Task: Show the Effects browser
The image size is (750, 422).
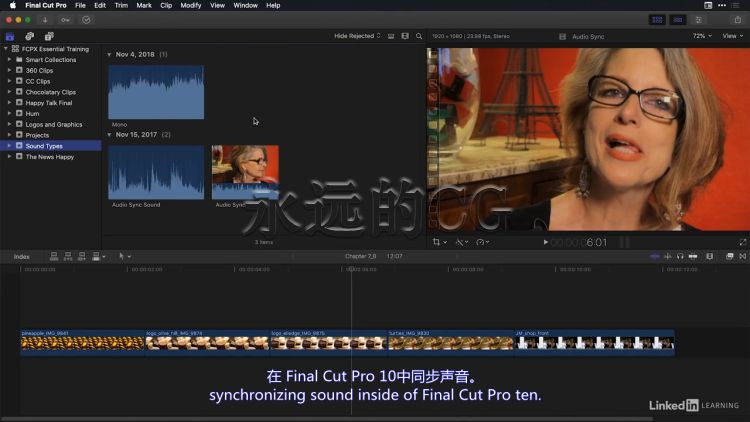Action: pos(729,256)
